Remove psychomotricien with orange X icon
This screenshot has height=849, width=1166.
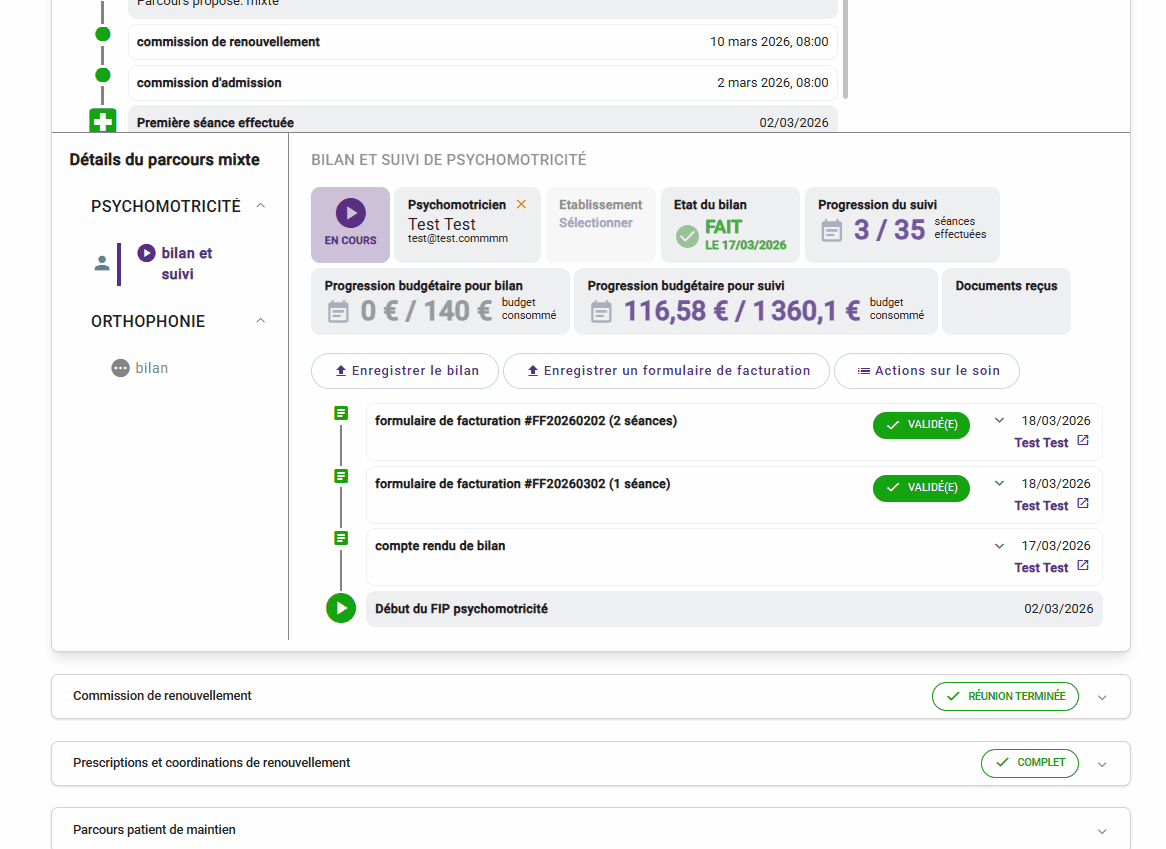pyautogui.click(x=521, y=204)
